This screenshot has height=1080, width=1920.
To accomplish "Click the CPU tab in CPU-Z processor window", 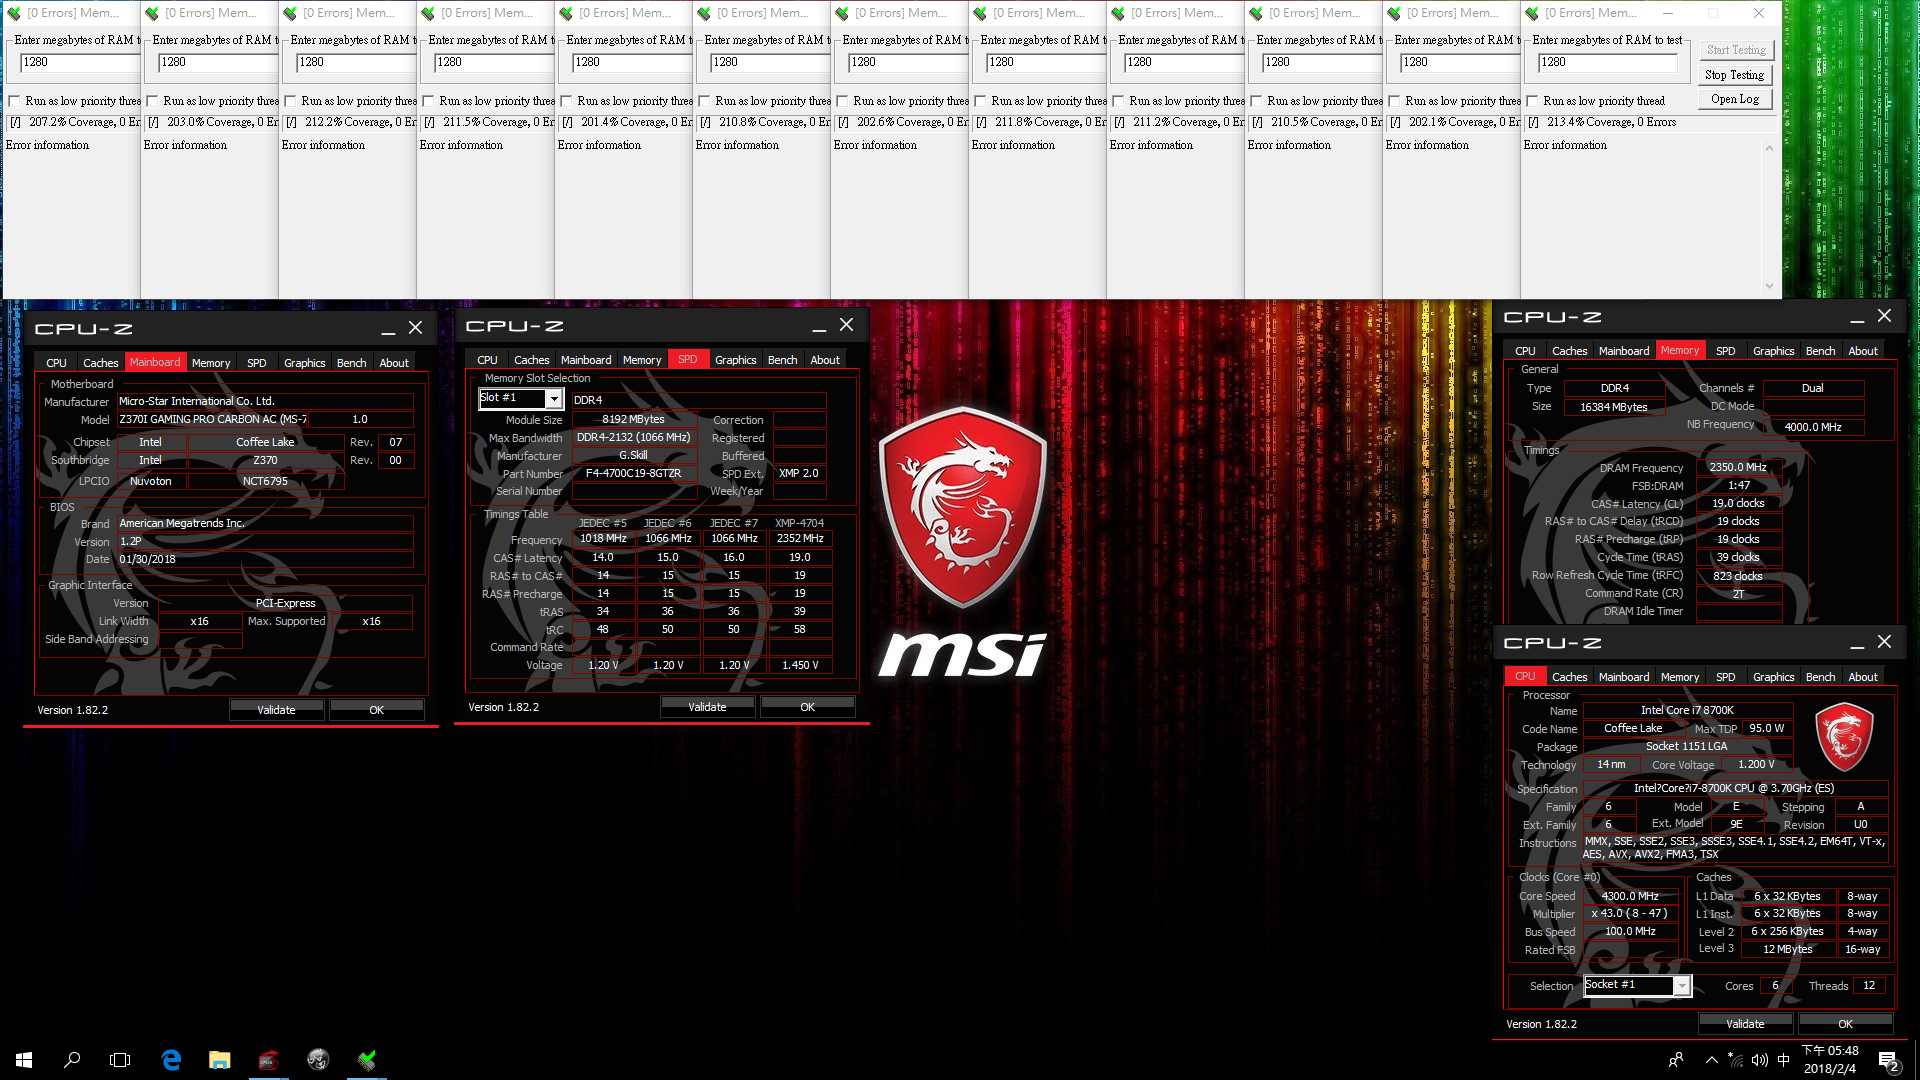I will click(1526, 676).
